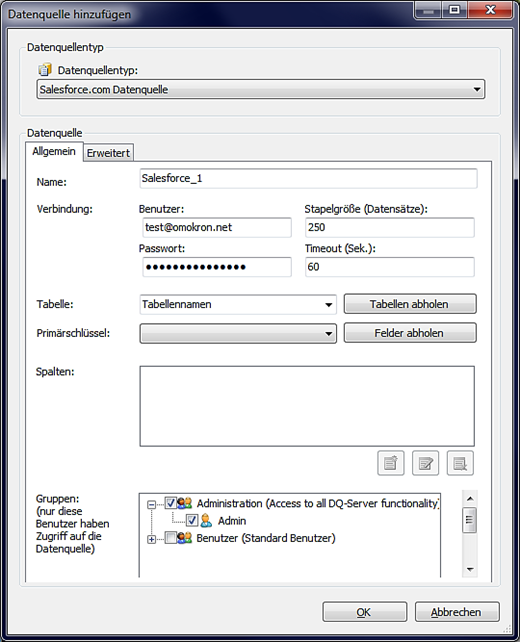Click the Administration group users icon
This screenshot has height=642, width=520.
(x=185, y=503)
